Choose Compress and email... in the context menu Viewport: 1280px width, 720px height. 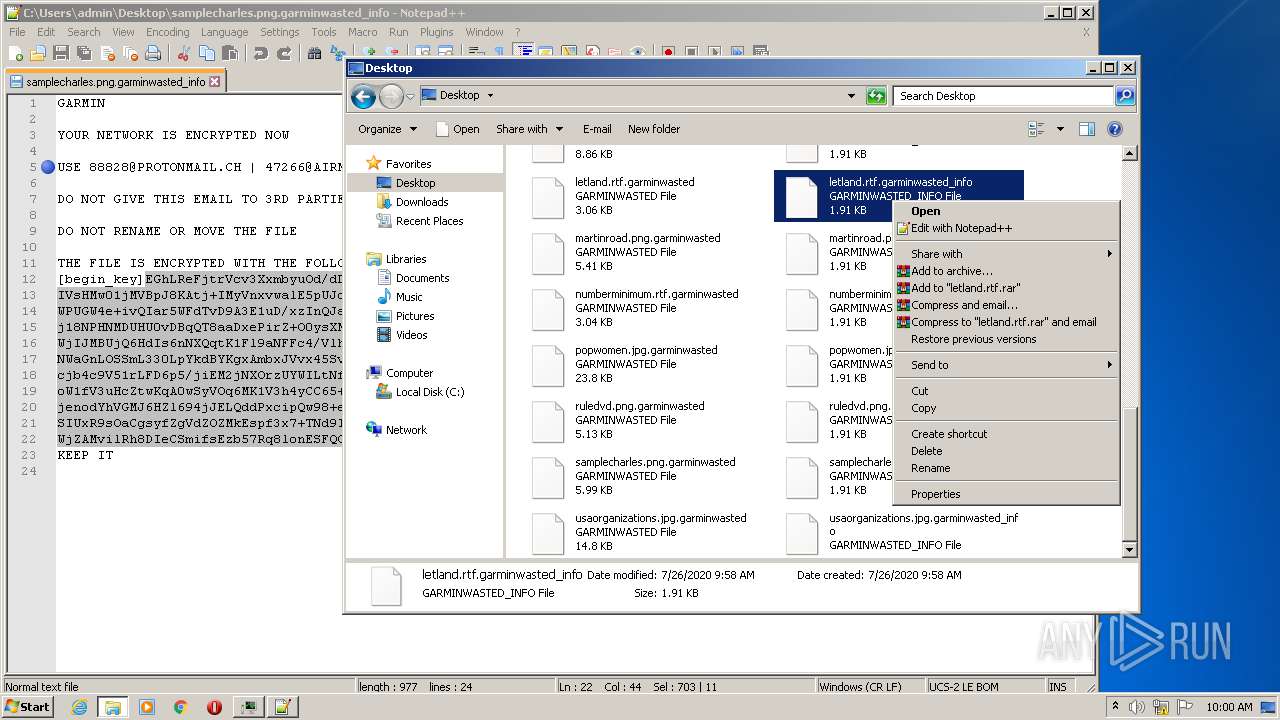tap(1006, 305)
